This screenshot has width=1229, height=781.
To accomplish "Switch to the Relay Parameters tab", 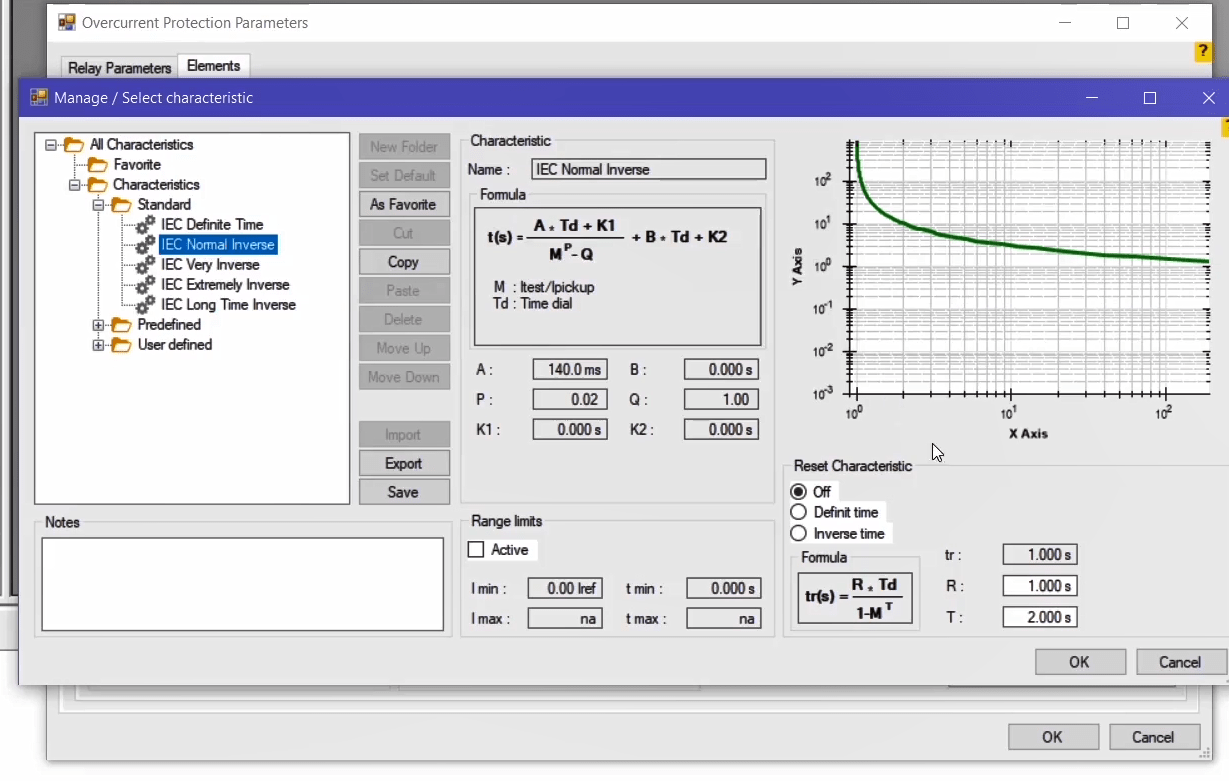I will [119, 68].
